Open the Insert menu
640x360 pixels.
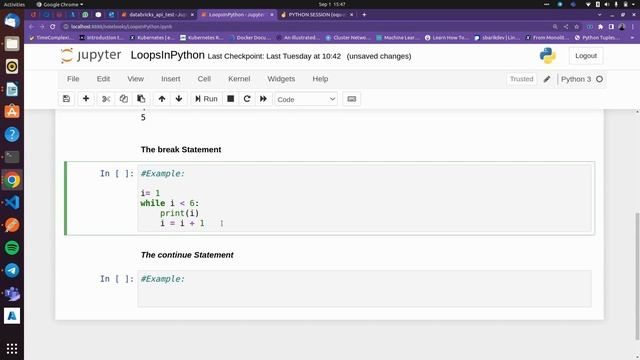pos(171,79)
